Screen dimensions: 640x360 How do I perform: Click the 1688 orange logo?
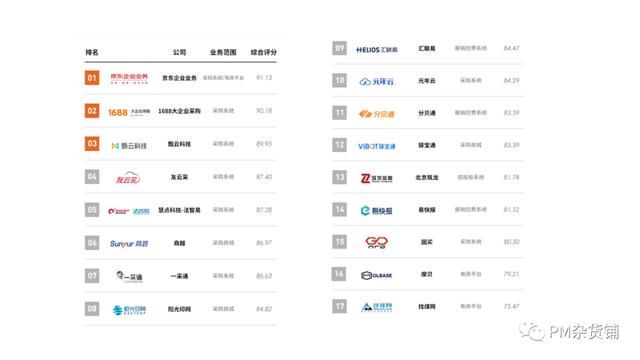[129, 112]
